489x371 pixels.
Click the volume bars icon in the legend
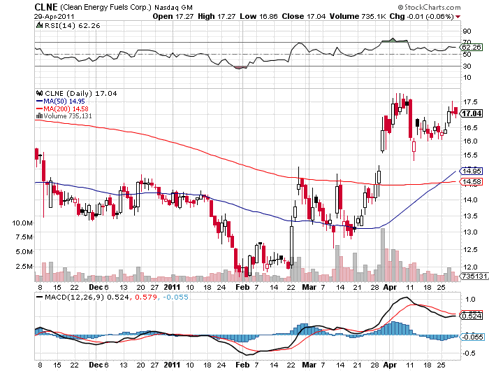[39, 116]
